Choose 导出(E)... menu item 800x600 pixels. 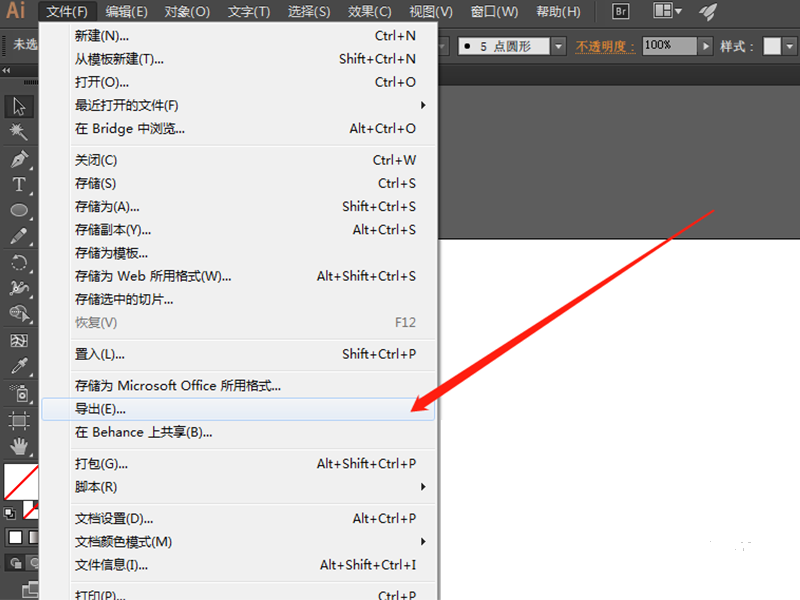point(238,409)
